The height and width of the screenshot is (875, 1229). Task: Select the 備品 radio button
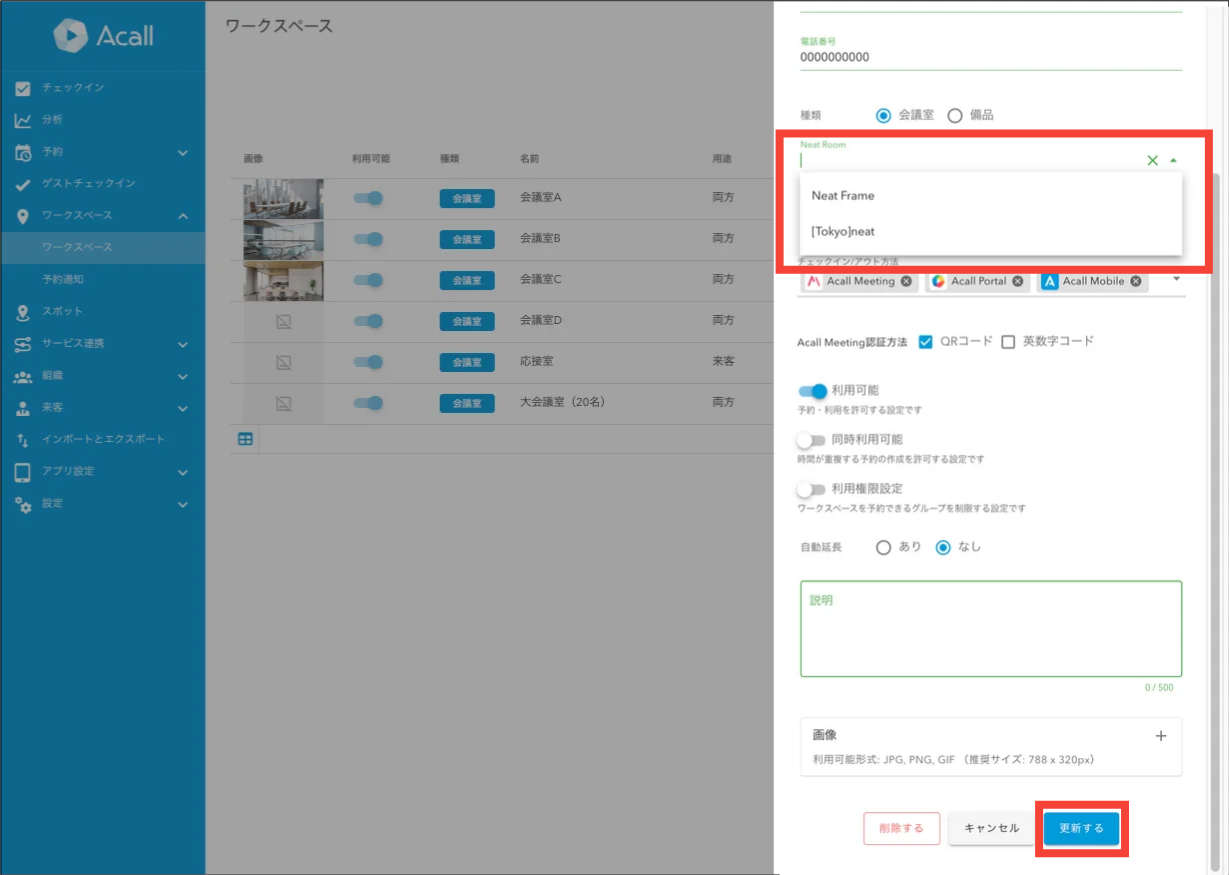point(954,115)
